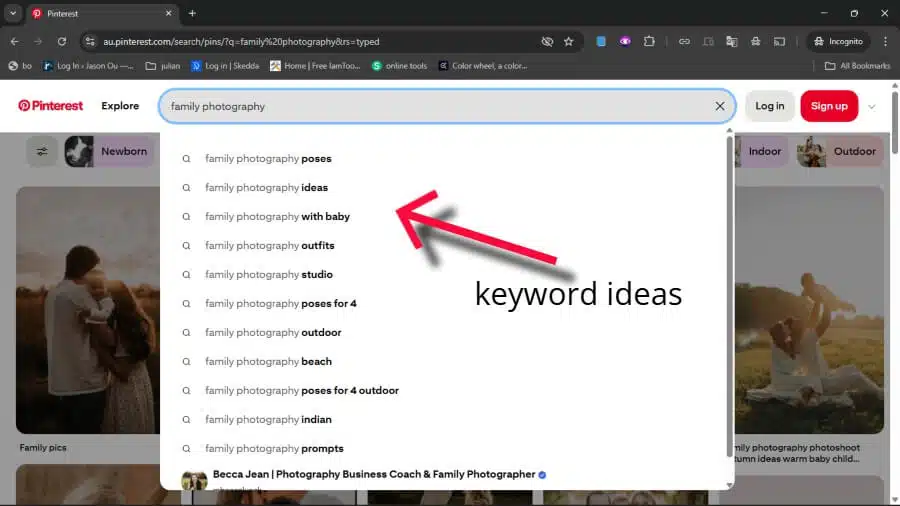Image resolution: width=900 pixels, height=506 pixels.
Task: Select the 'family photography ideas' suggestion
Action: pyautogui.click(x=266, y=188)
